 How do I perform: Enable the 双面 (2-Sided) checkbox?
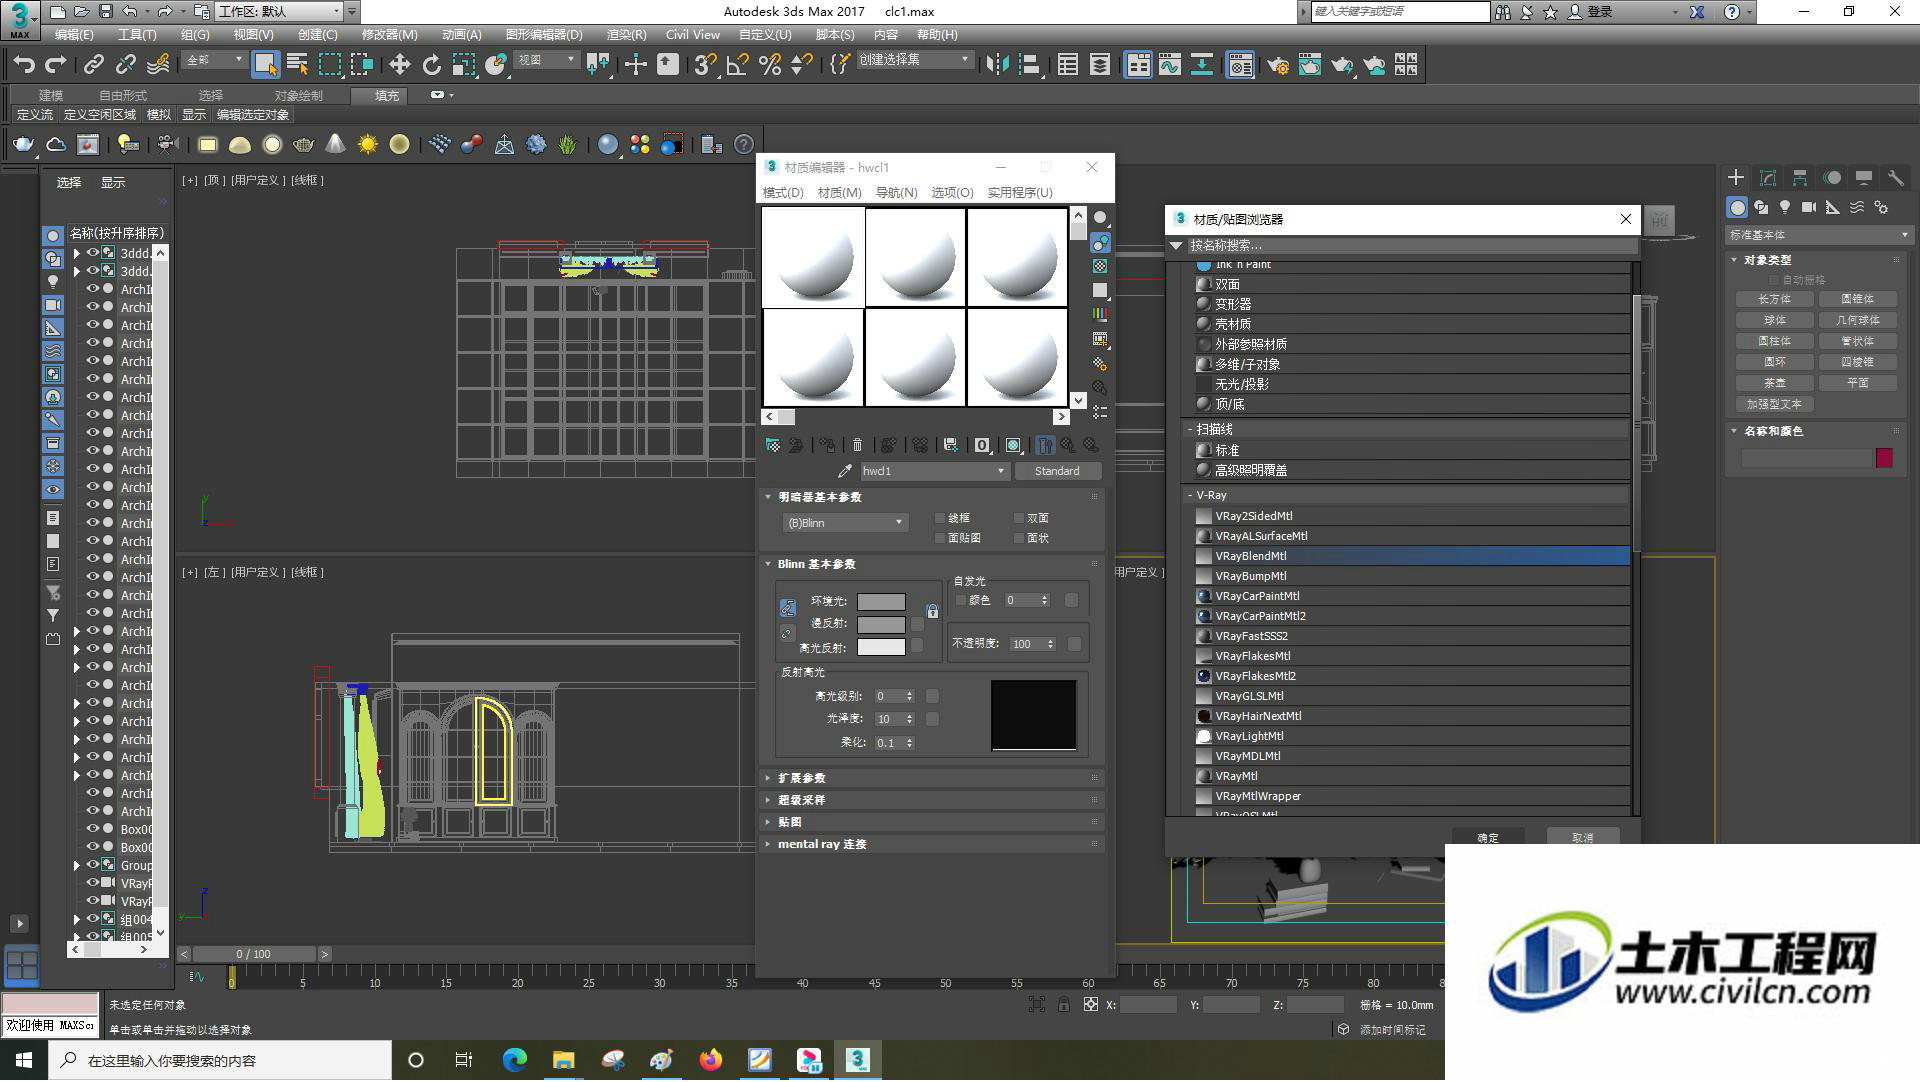tap(1019, 519)
